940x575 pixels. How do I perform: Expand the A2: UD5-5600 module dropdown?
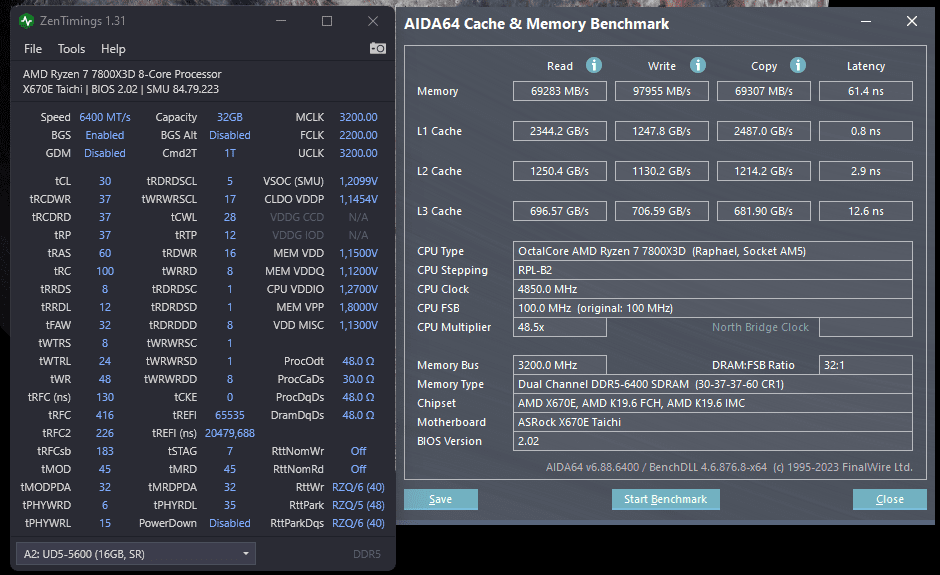[135, 553]
